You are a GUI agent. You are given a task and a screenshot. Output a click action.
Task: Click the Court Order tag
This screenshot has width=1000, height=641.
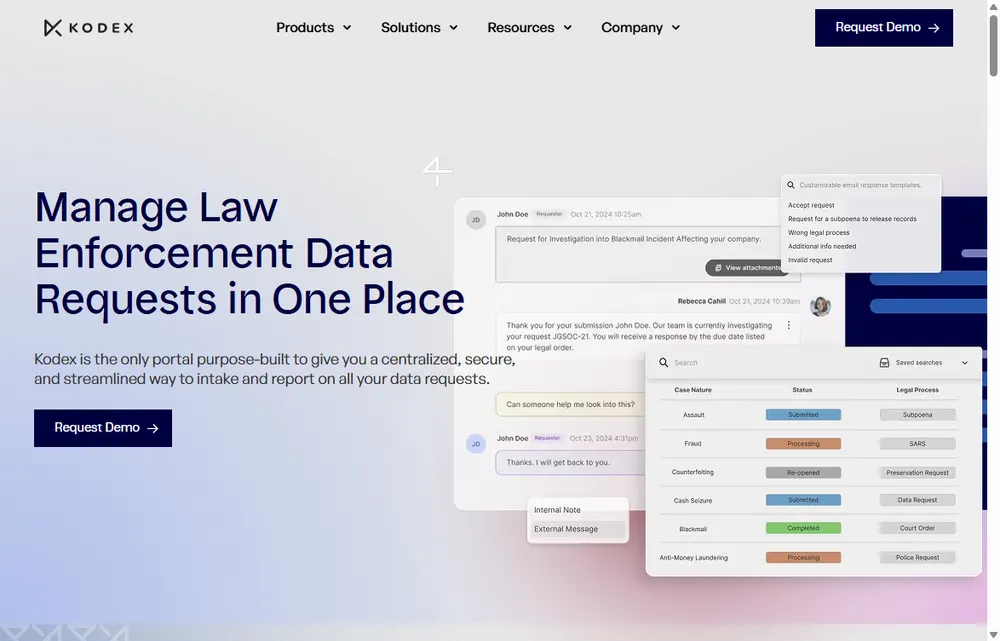[x=917, y=528]
